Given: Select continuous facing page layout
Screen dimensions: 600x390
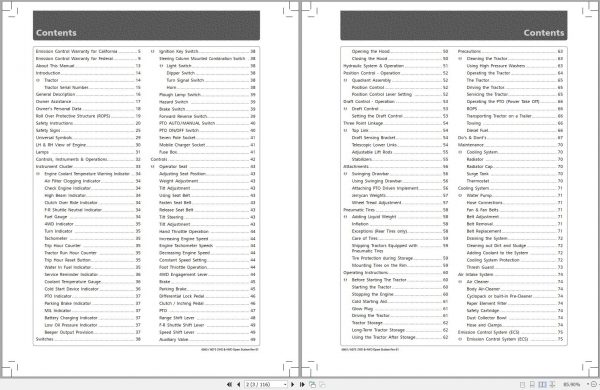Looking at the screenshot, I should [552, 385].
